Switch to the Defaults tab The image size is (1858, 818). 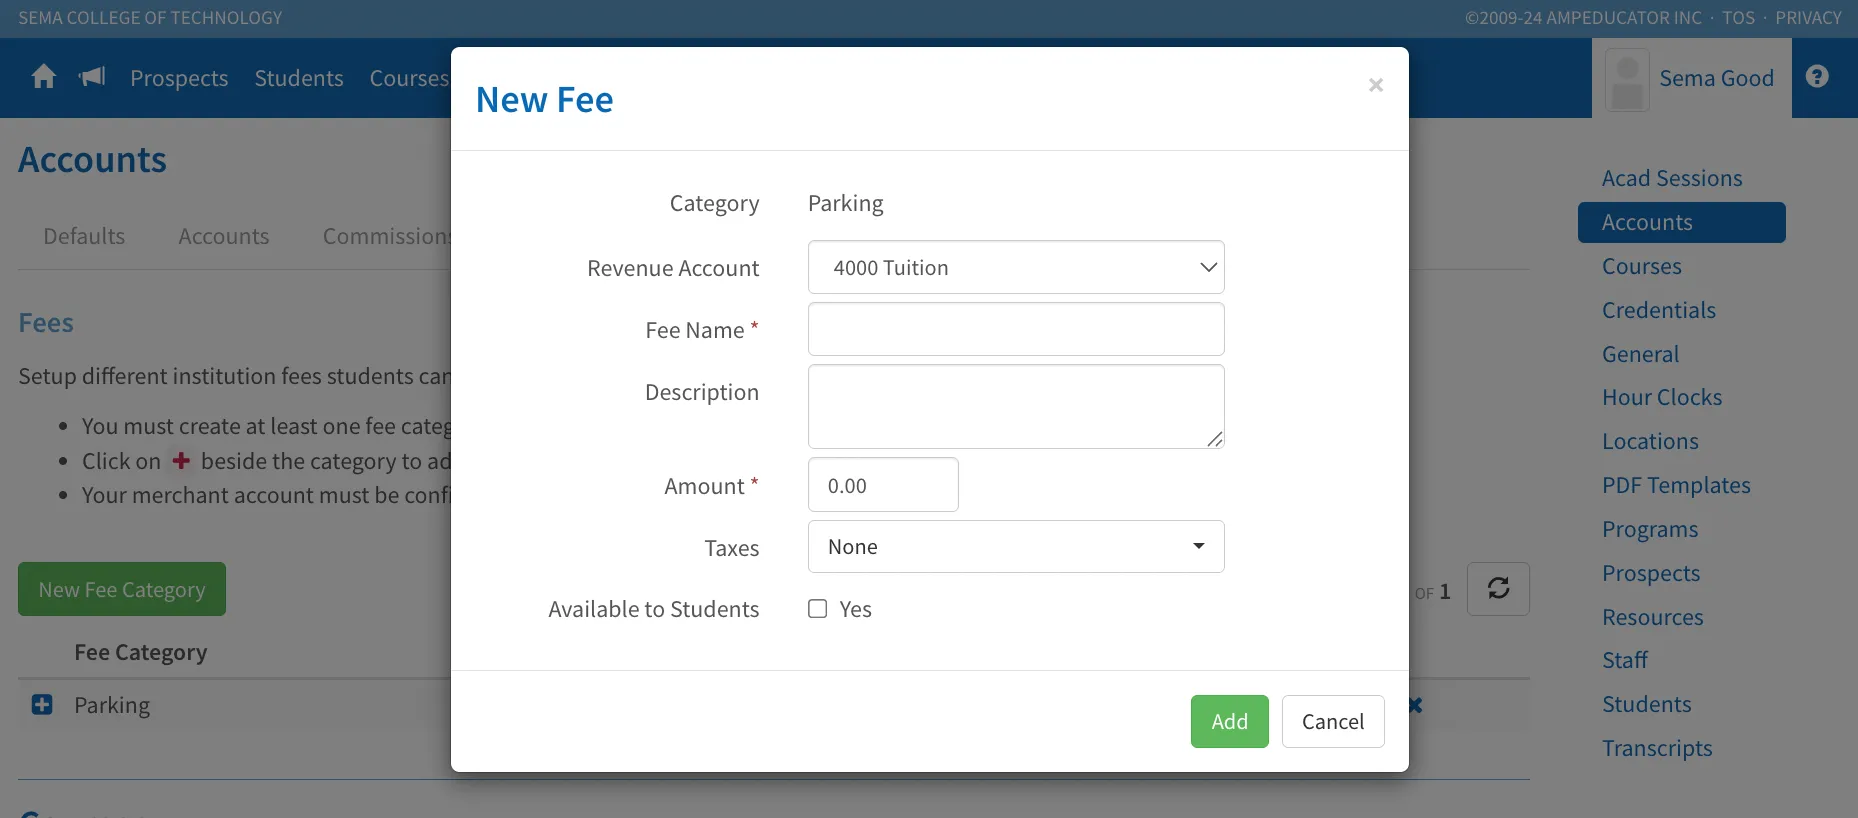tap(84, 236)
